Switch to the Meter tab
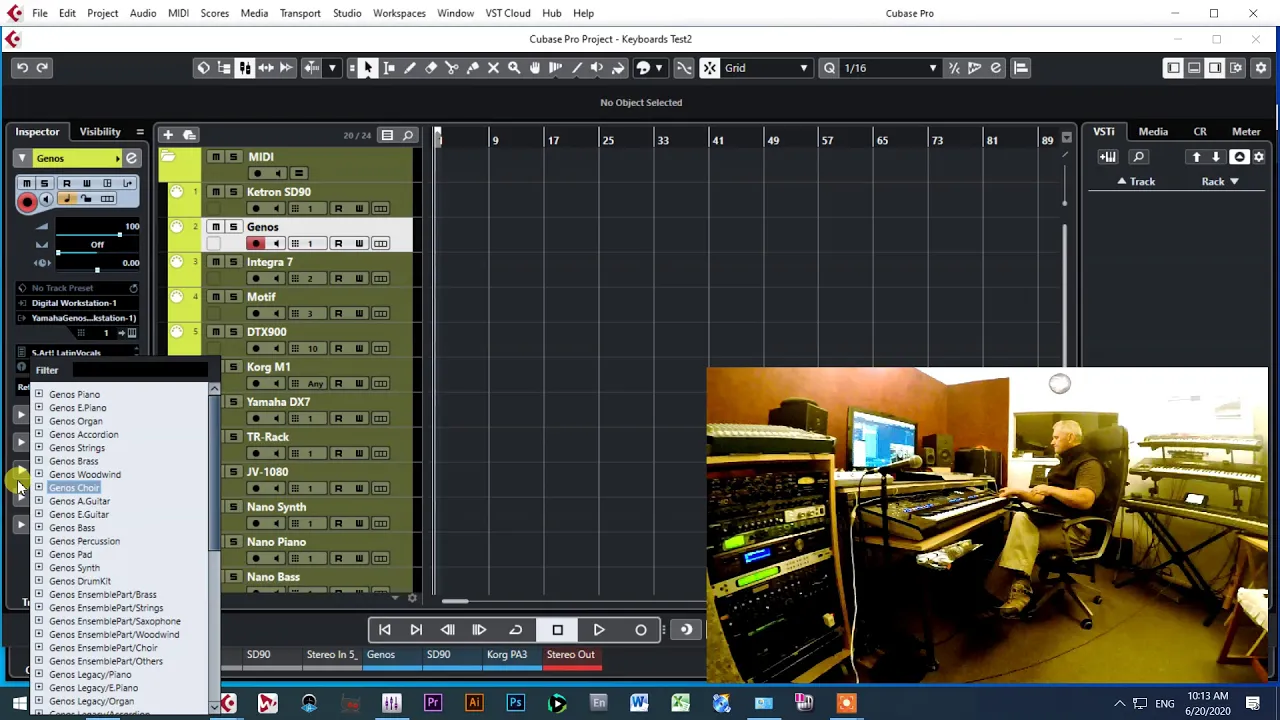Viewport: 1280px width, 720px height. click(x=1246, y=132)
